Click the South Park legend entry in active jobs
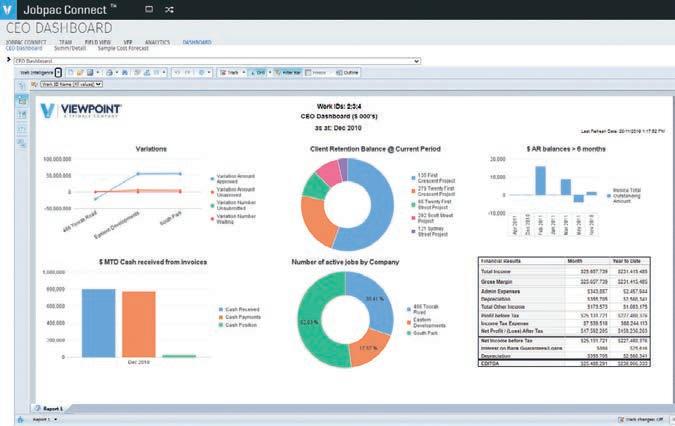Viewport: 675px width, 426px height. [x=422, y=333]
